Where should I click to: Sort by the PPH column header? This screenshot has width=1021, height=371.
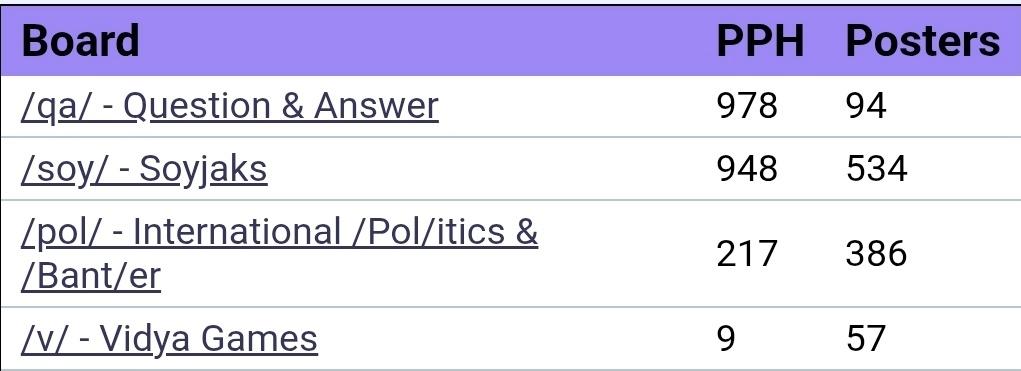point(760,40)
